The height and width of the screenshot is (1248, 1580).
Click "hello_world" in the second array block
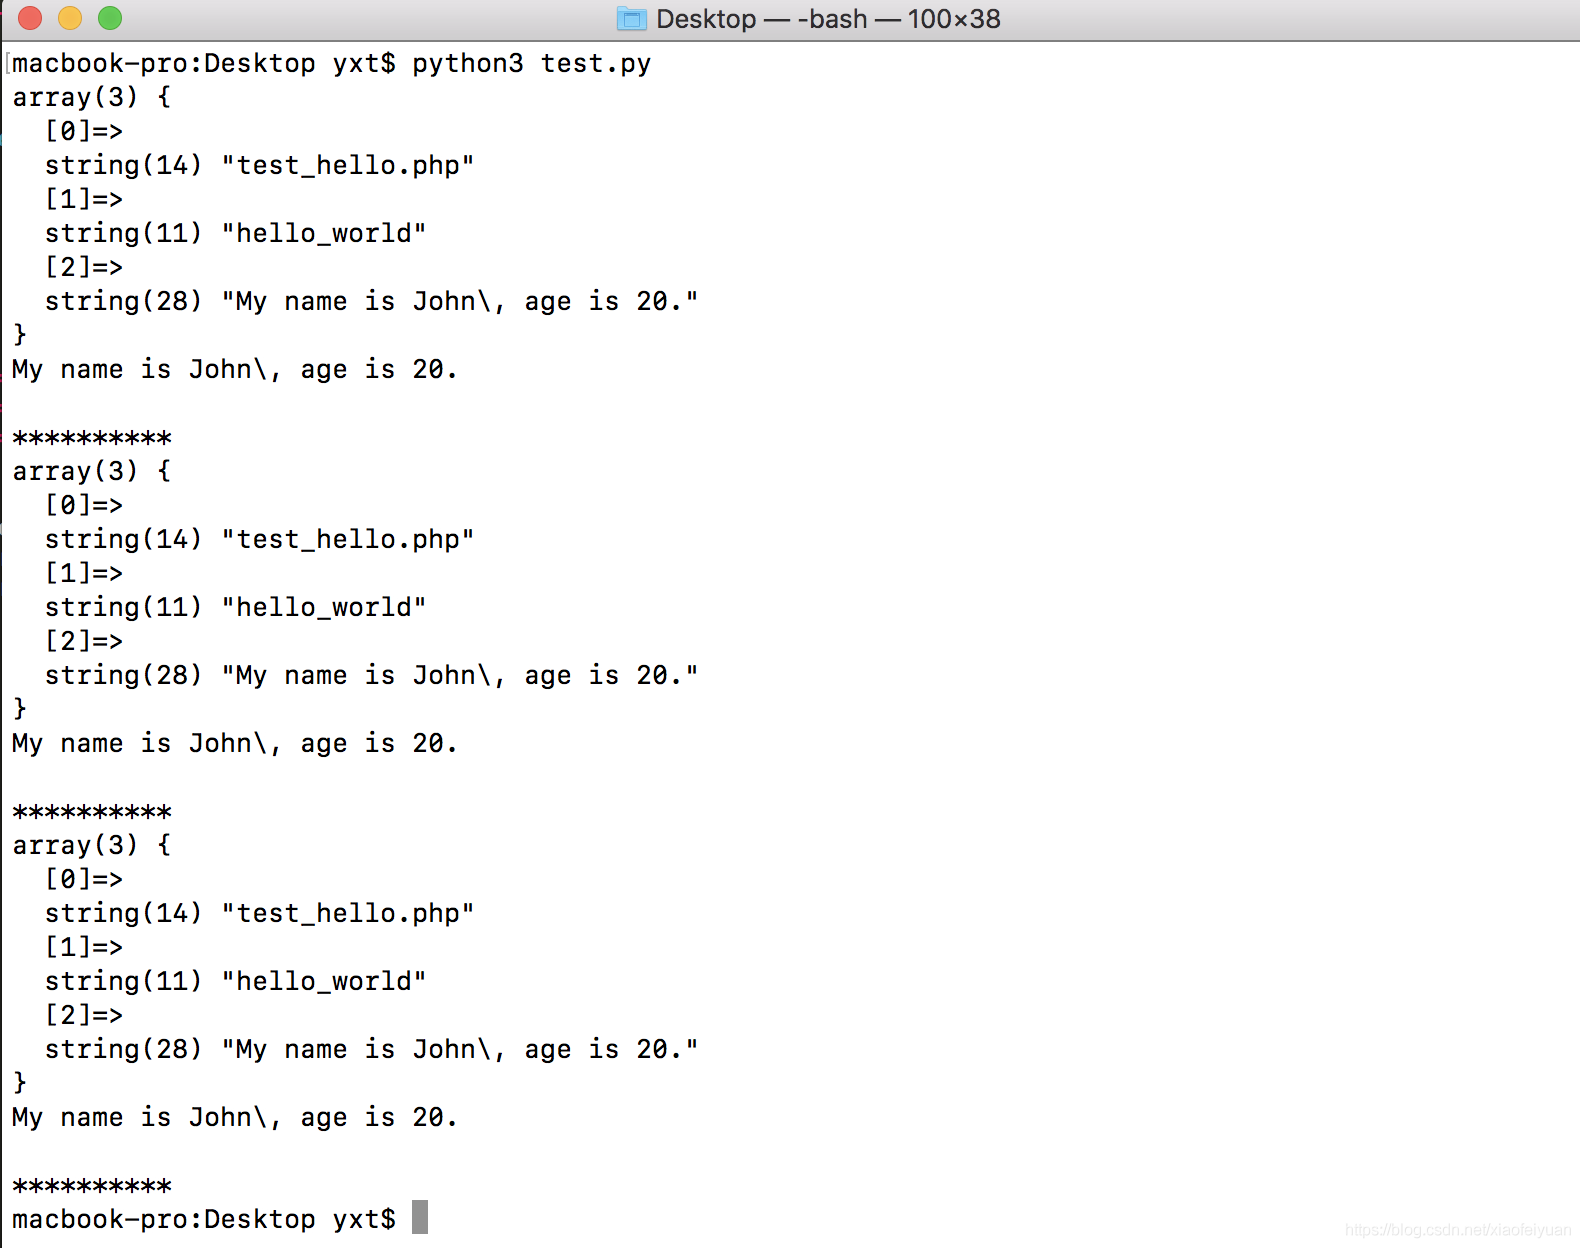323,608
